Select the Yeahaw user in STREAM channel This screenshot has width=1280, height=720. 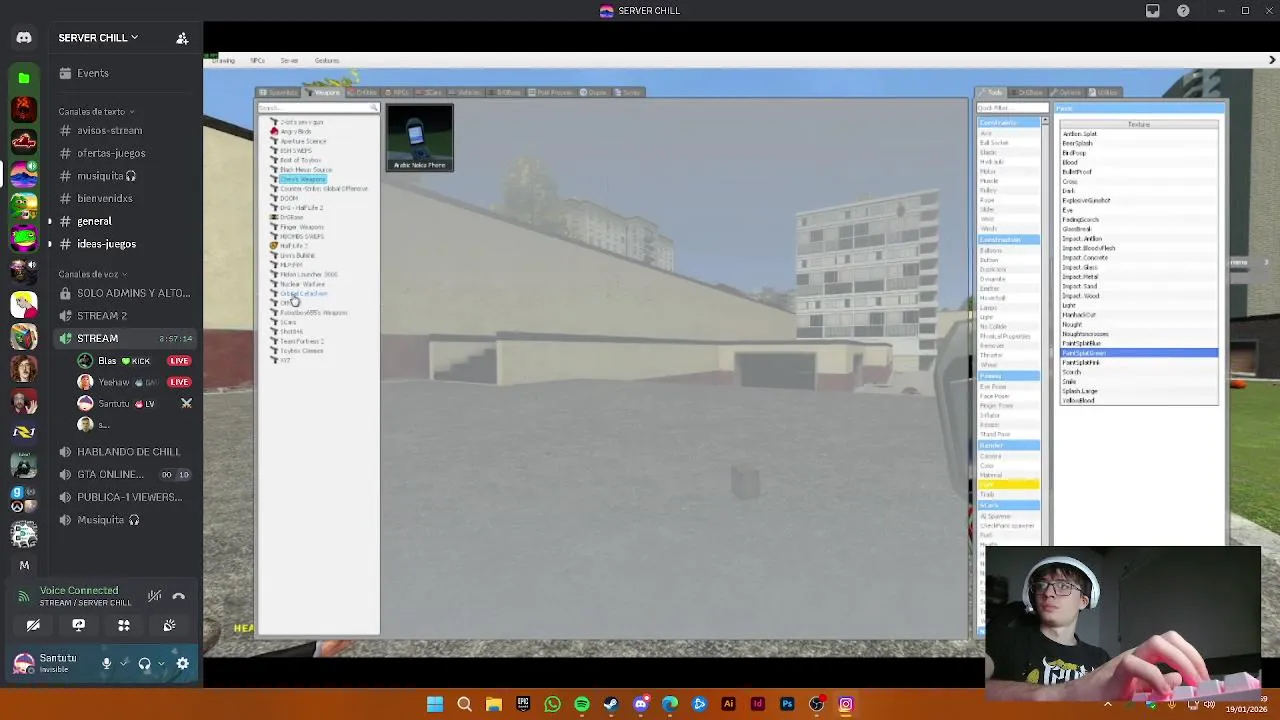pyautogui.click(x=135, y=382)
